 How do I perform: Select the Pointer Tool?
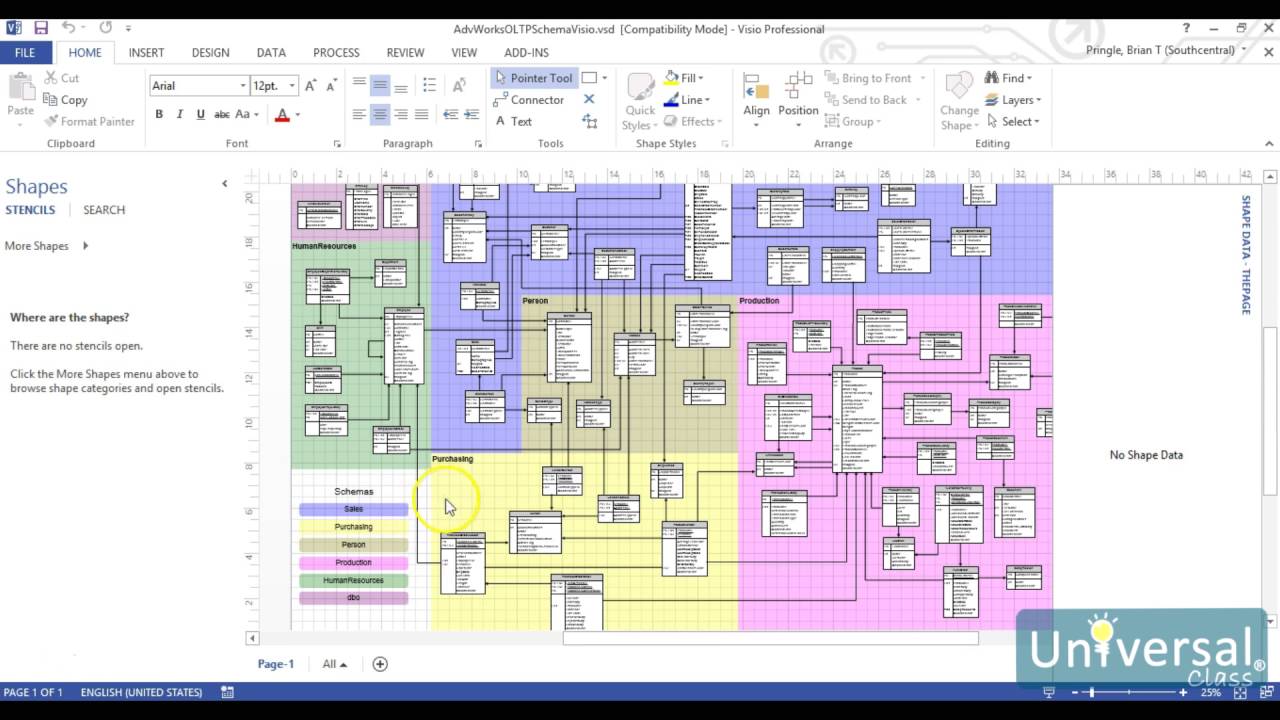tap(533, 78)
